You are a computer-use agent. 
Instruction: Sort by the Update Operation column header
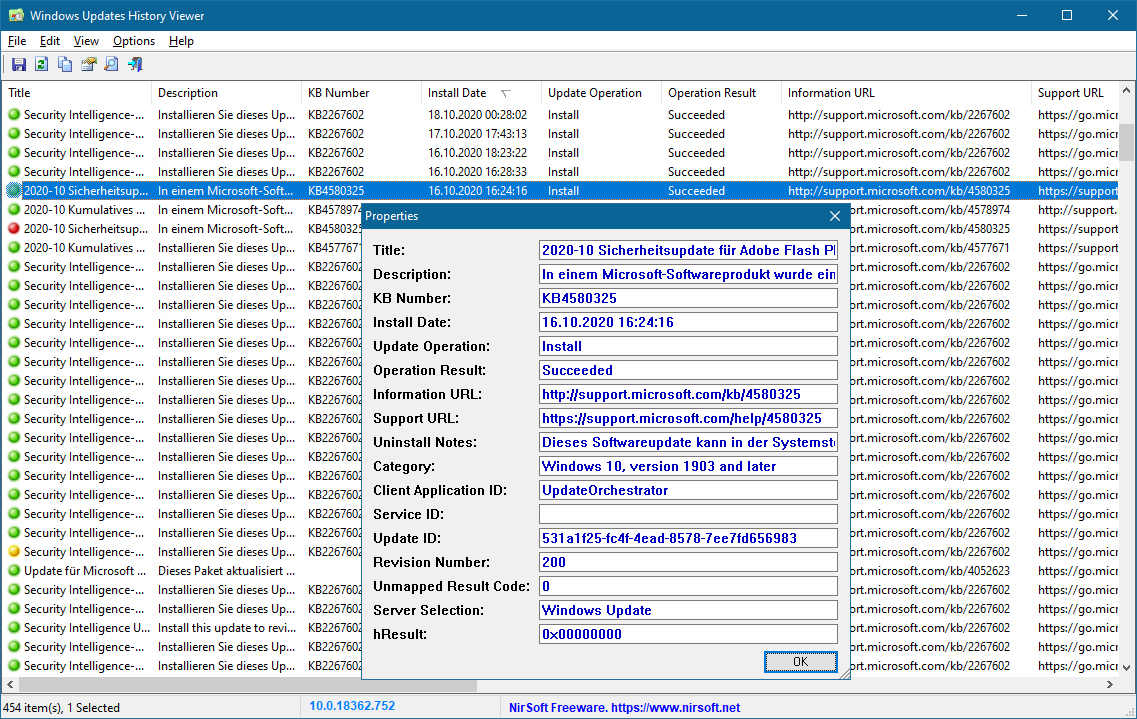(x=601, y=93)
